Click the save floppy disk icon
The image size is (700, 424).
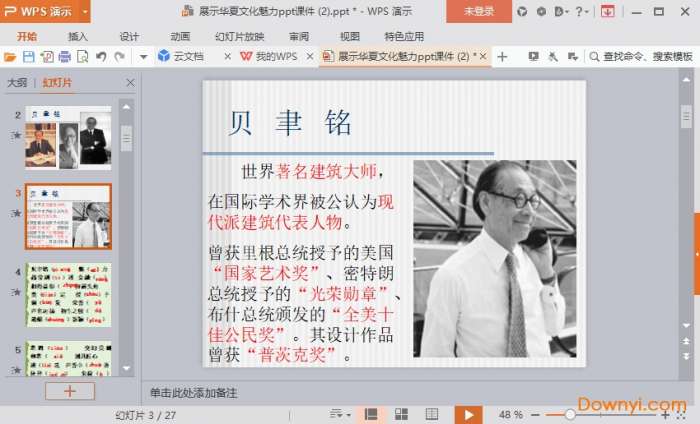tap(29, 57)
